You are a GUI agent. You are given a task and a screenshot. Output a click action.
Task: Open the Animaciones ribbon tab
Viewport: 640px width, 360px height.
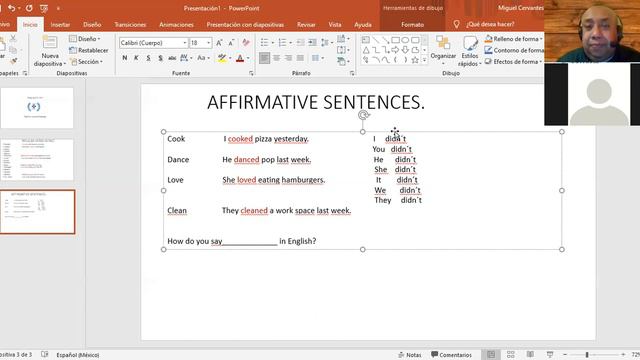[176, 24]
